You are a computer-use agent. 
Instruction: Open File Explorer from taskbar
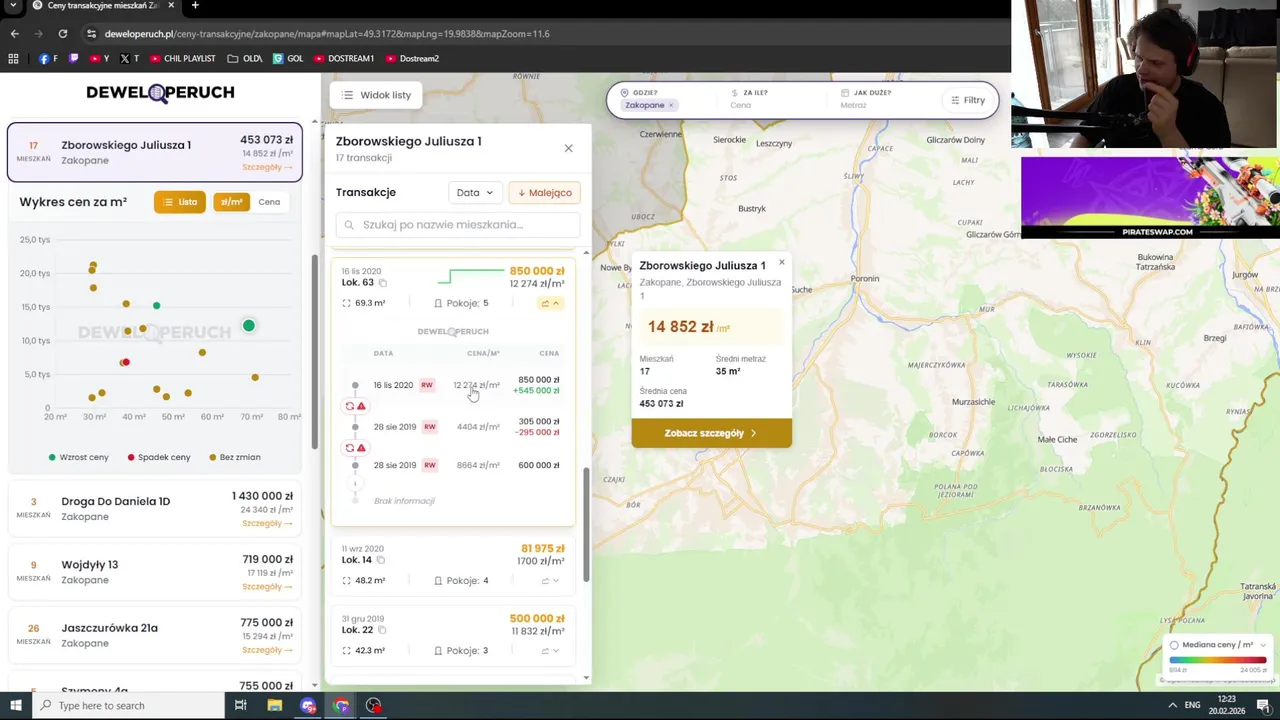tap(274, 706)
